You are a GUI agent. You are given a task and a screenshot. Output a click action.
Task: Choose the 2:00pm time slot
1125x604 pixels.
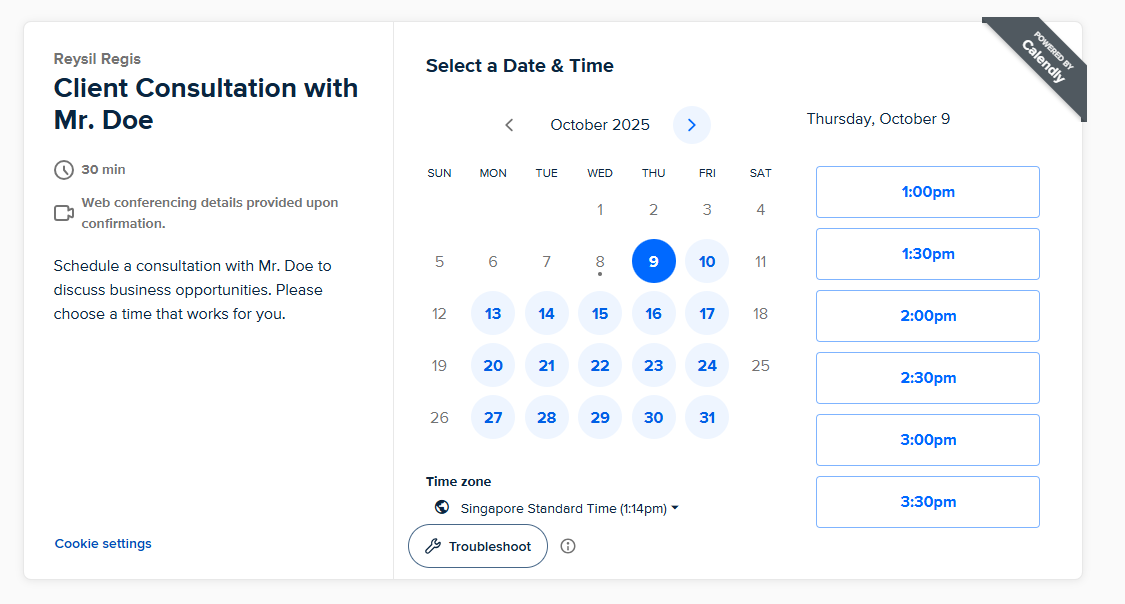pyautogui.click(x=927, y=316)
